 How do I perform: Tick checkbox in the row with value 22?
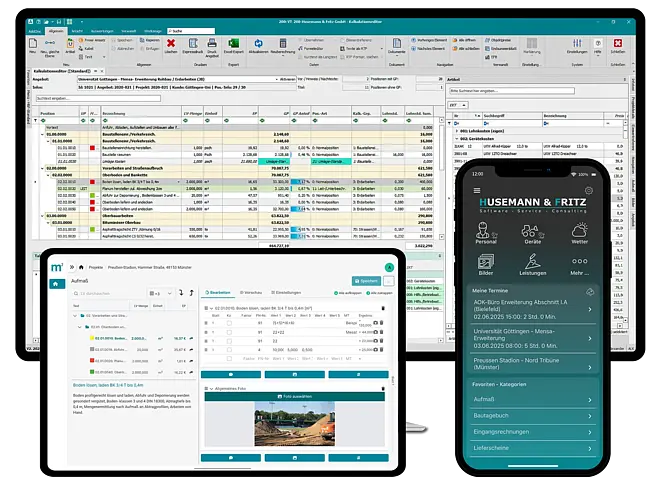(x=229, y=341)
